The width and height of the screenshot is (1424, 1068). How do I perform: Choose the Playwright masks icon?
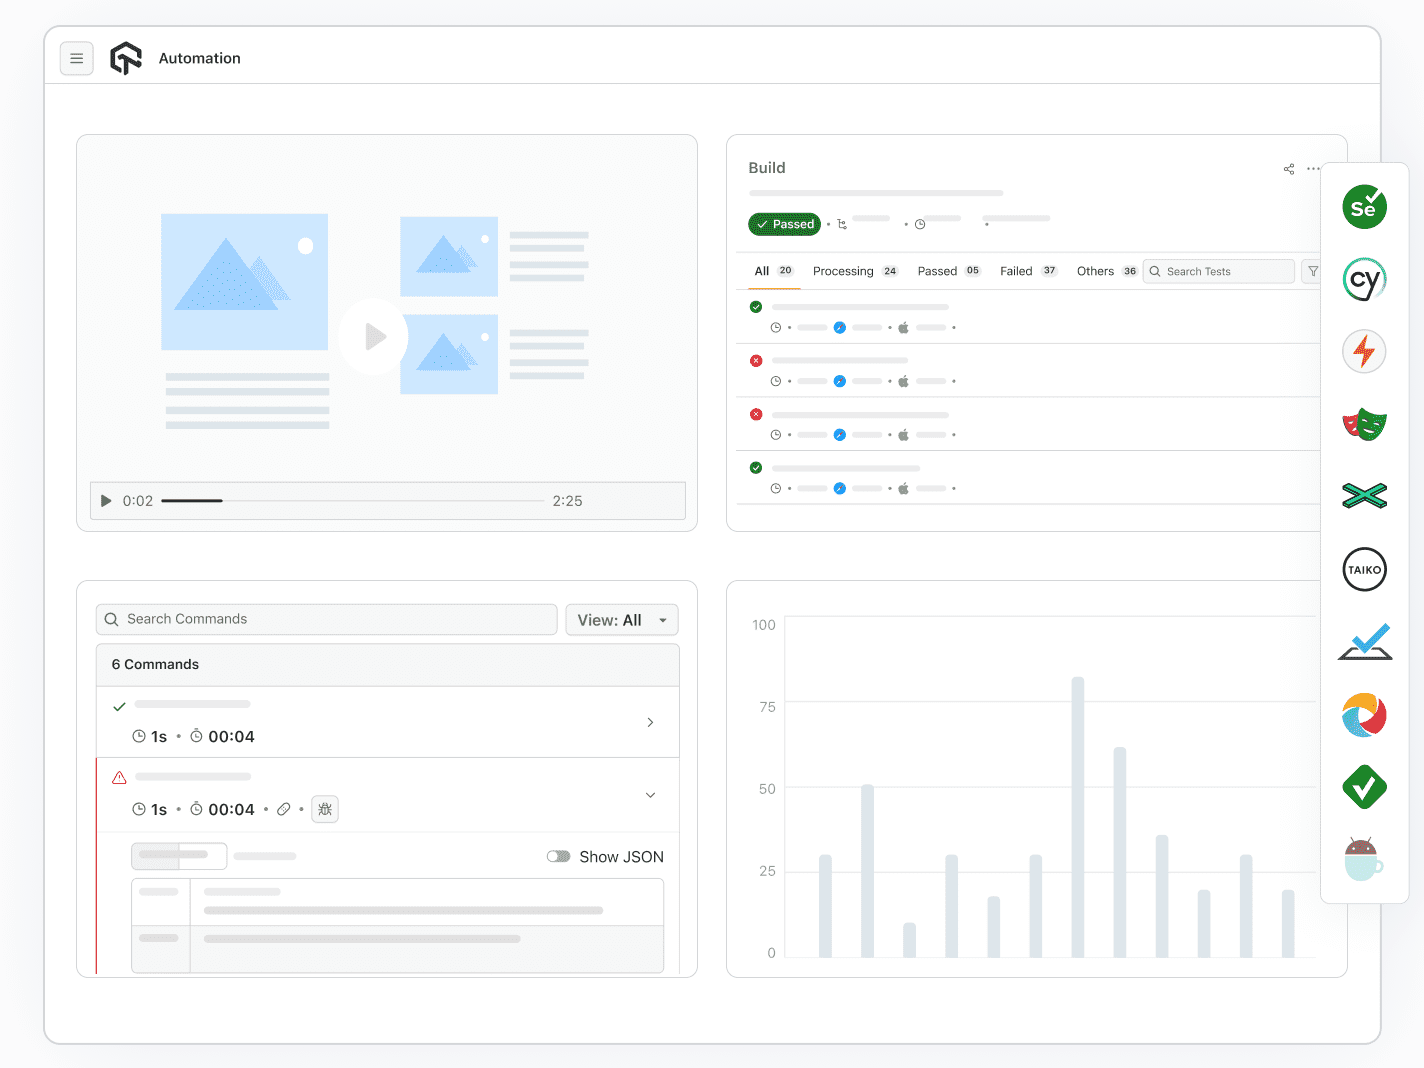[1364, 424]
